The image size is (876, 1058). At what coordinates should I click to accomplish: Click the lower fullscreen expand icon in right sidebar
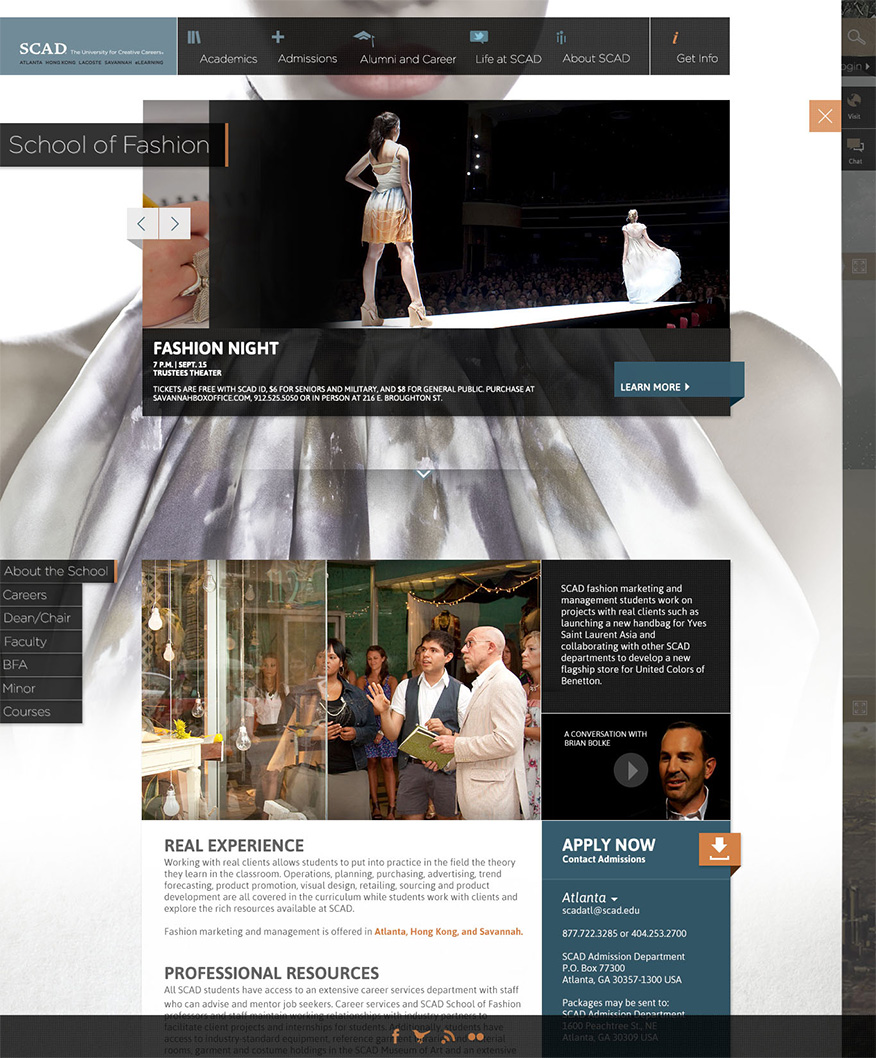(859, 708)
